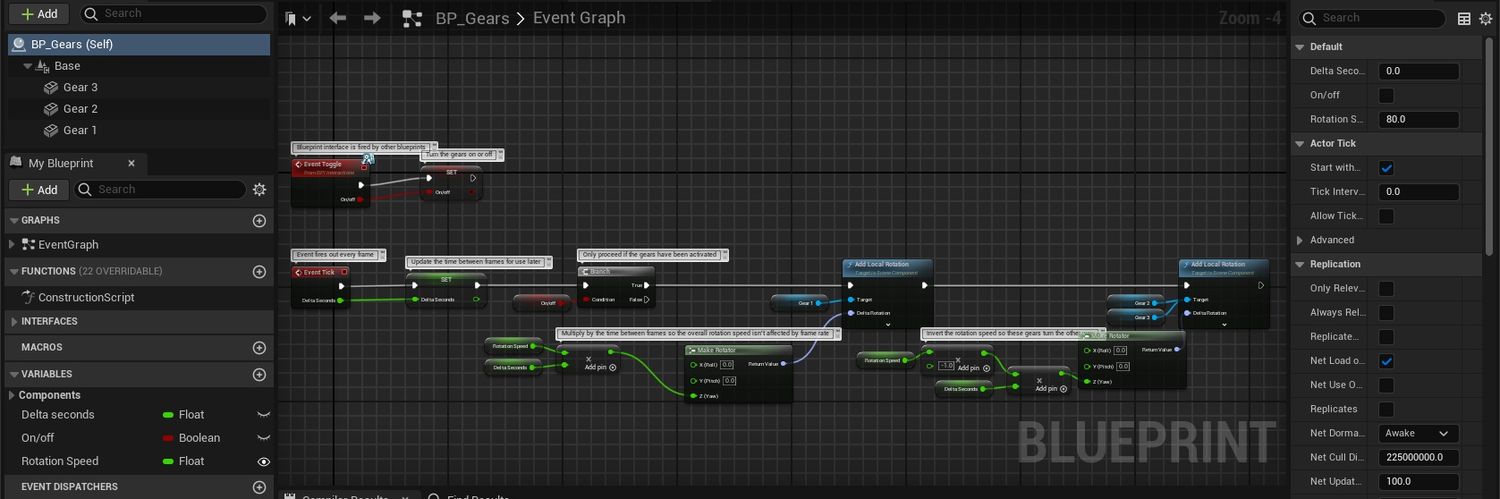Select Gear 3 mesh component icon
The image size is (1500, 499).
pos(51,87)
